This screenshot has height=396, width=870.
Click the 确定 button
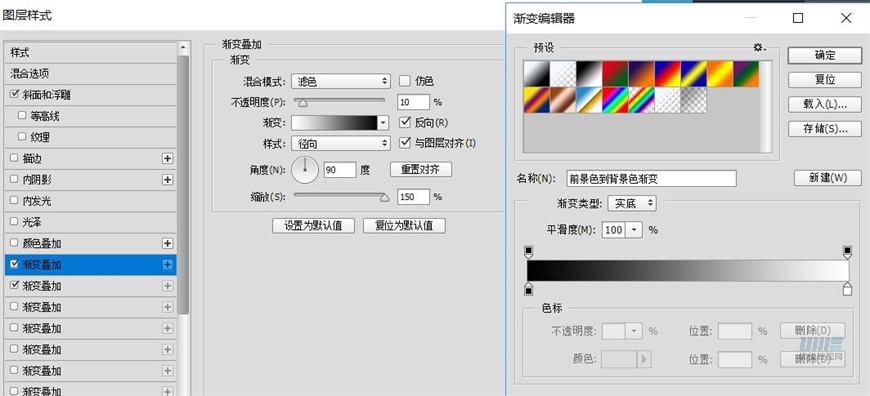825,55
